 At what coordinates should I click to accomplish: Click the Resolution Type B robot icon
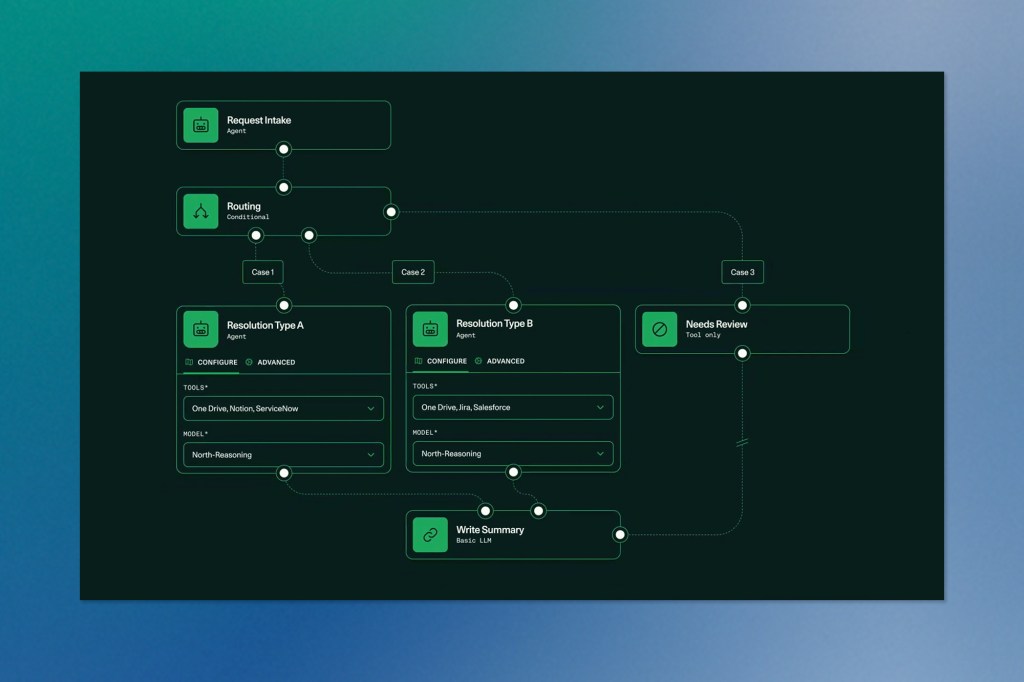pyautogui.click(x=430, y=329)
